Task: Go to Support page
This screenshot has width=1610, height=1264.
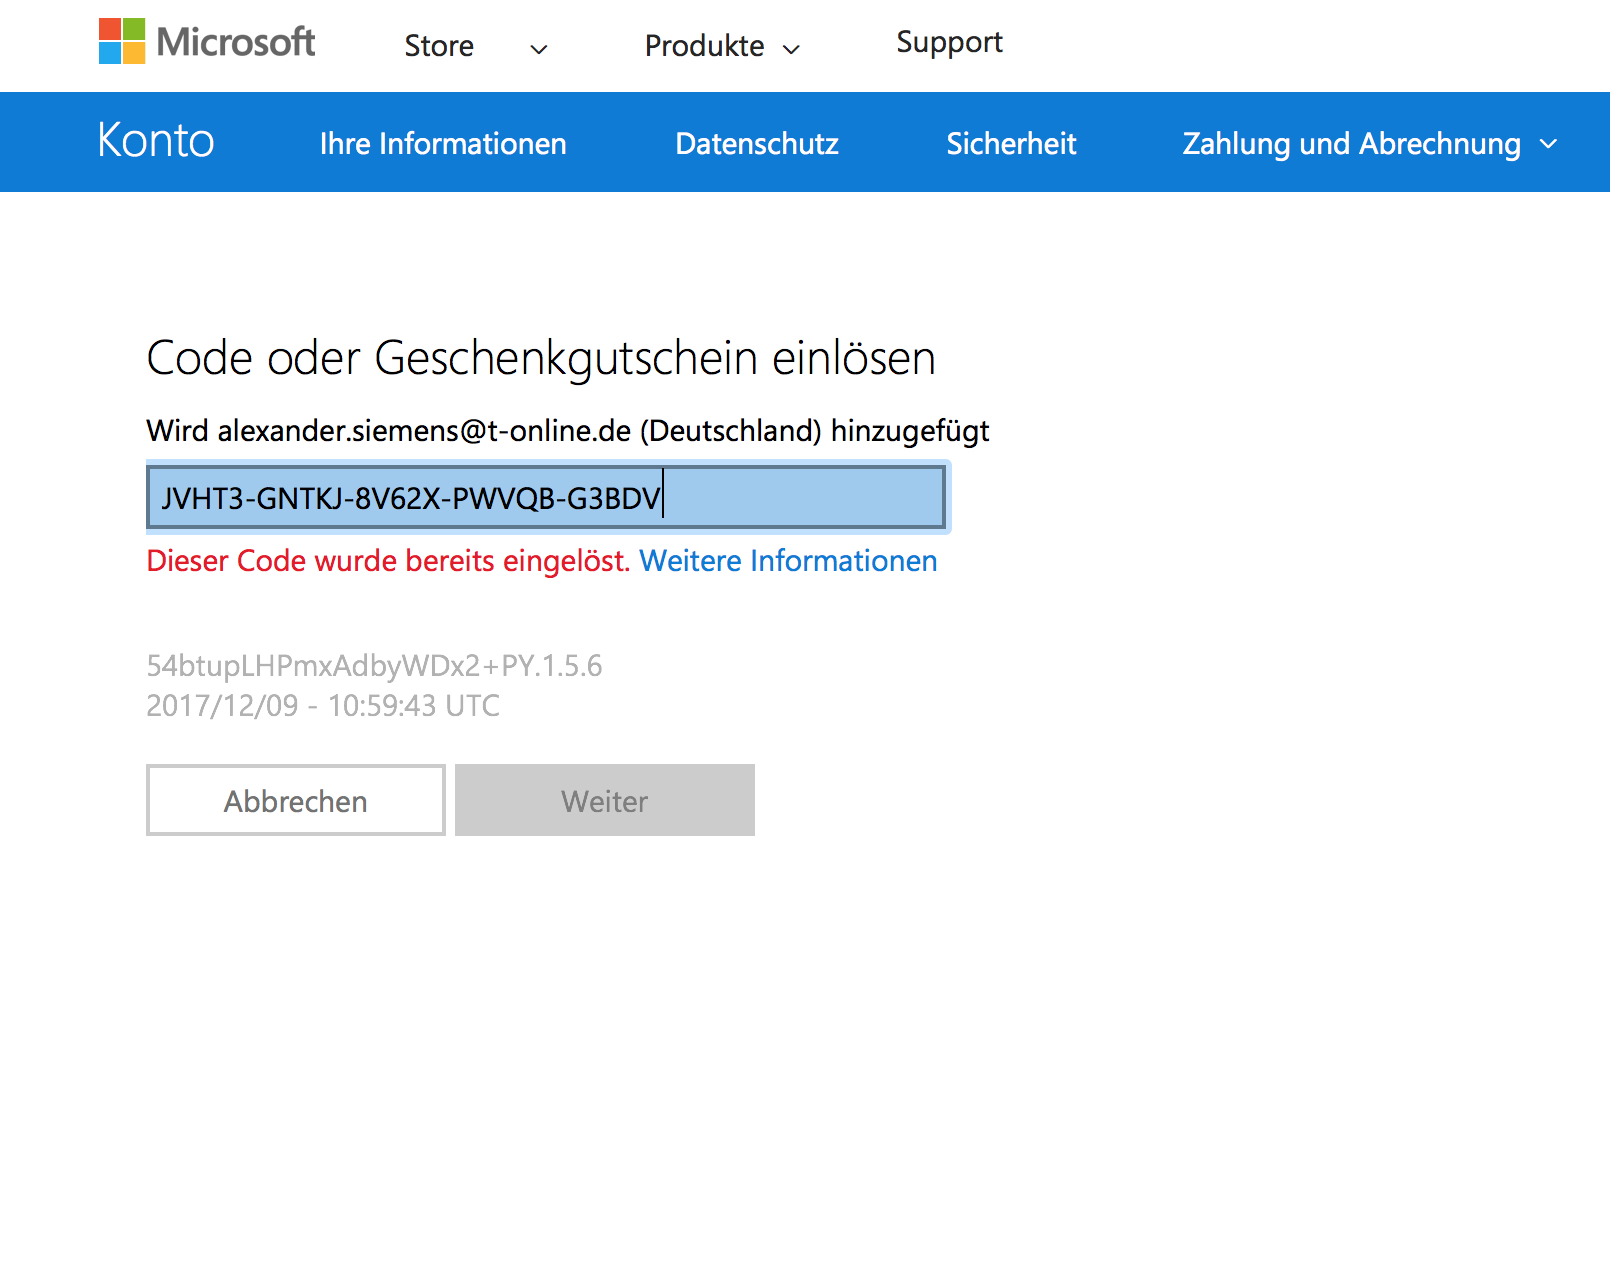Action: click(x=949, y=43)
